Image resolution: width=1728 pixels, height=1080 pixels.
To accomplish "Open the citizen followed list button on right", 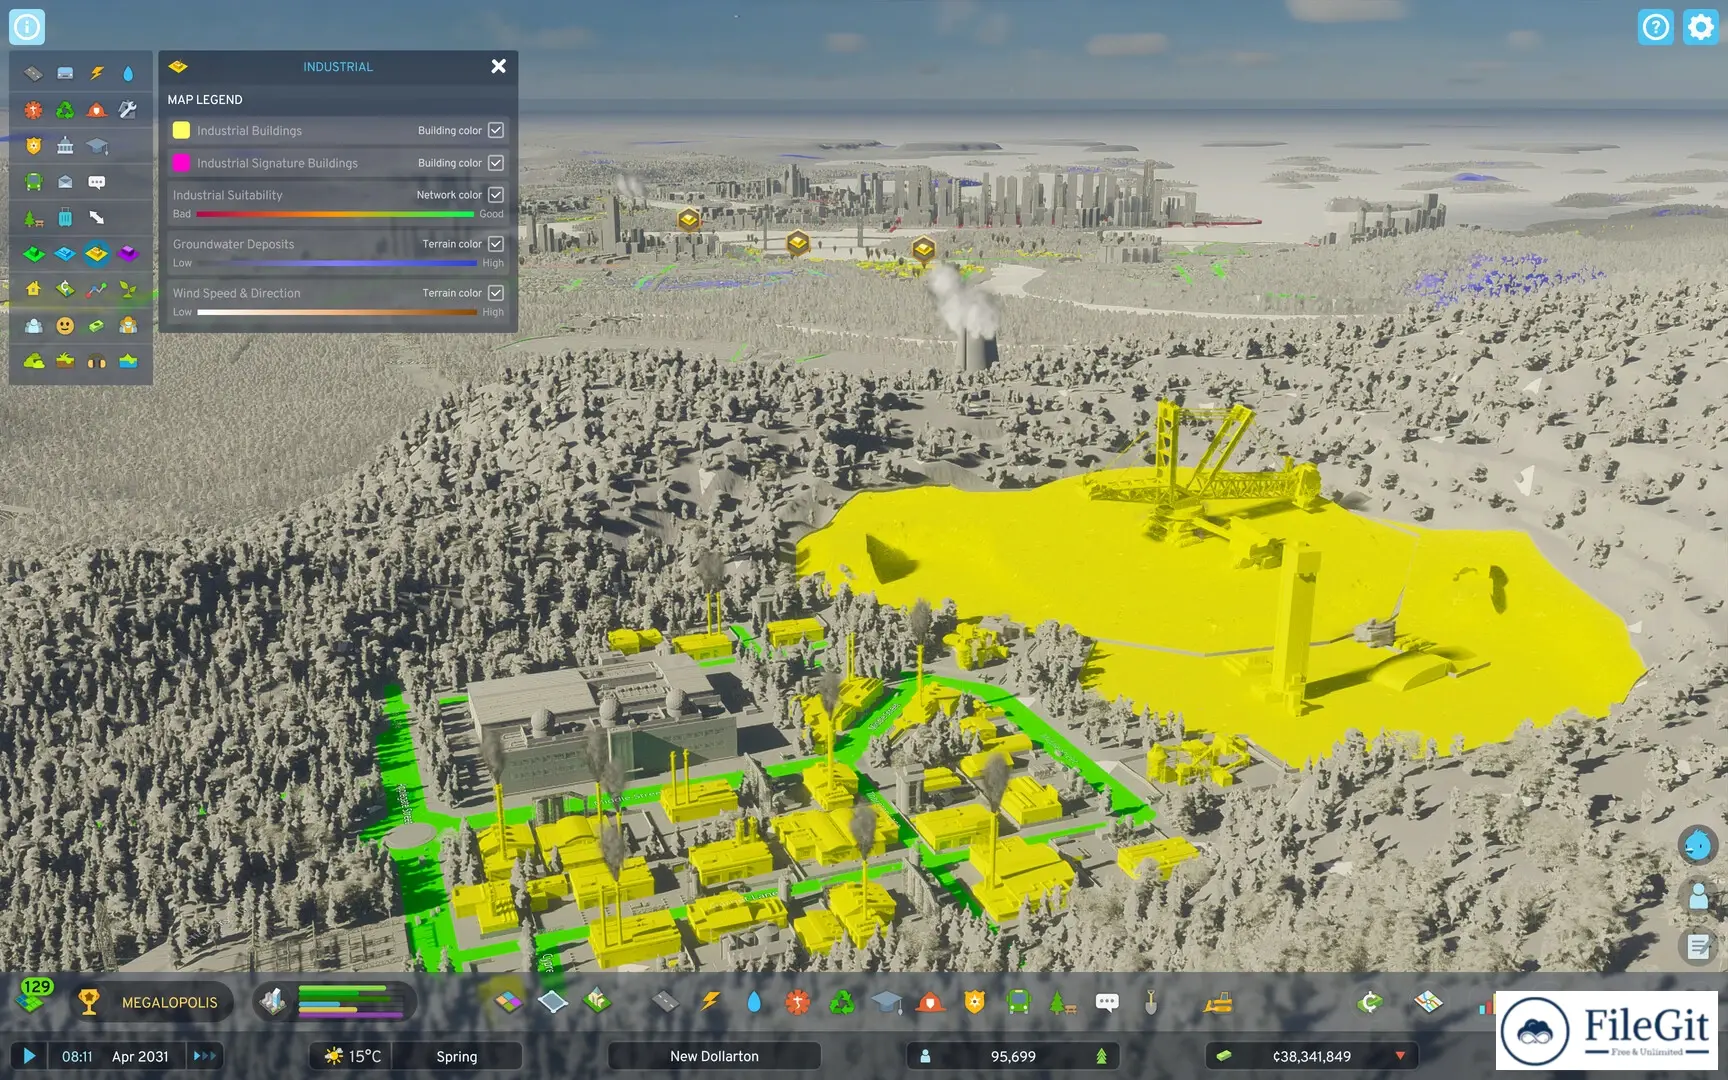I will 1698,895.
